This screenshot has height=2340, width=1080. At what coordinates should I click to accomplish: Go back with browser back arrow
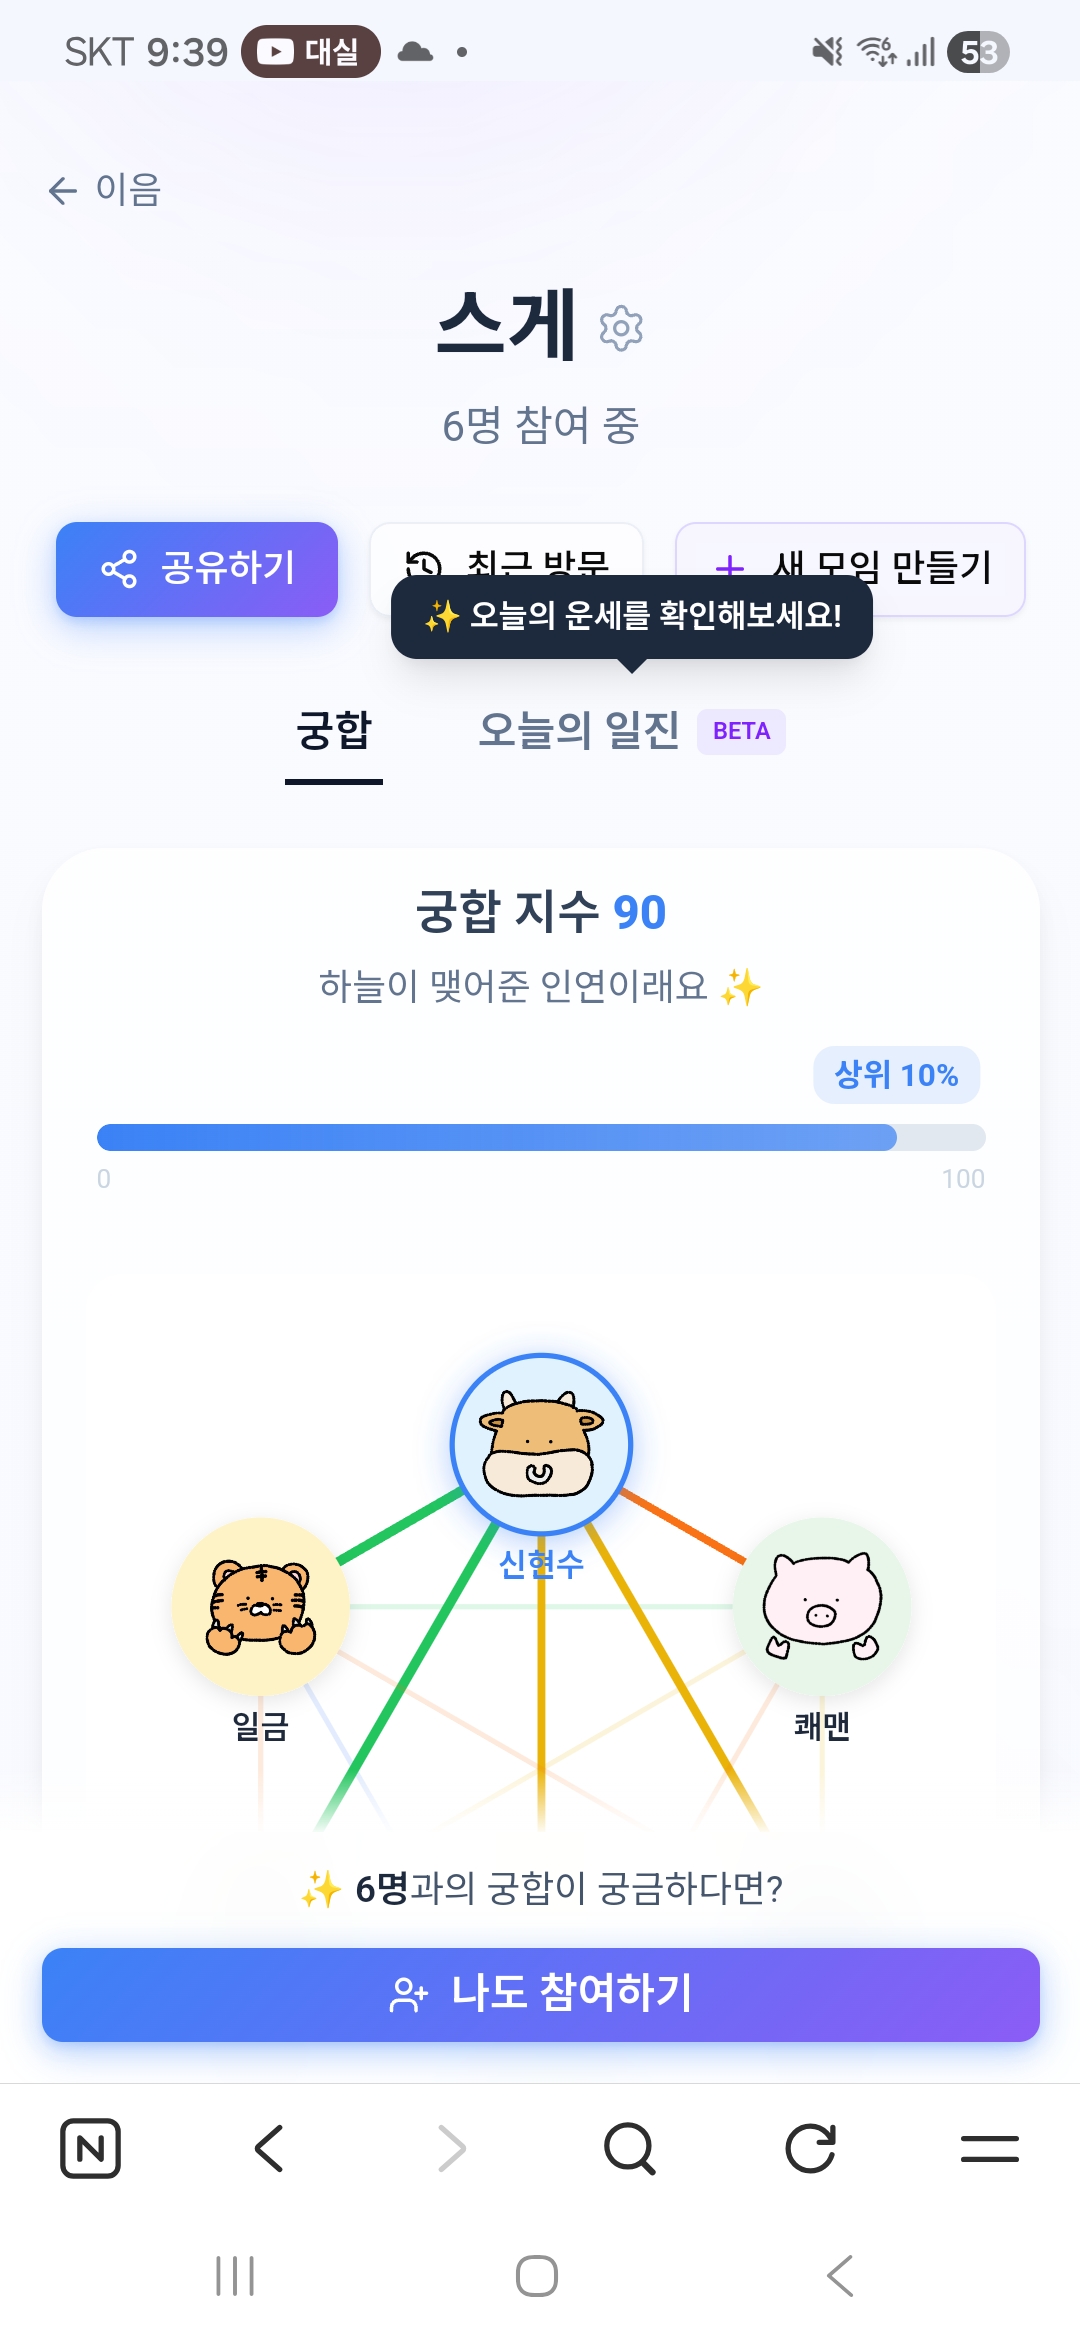[270, 2148]
